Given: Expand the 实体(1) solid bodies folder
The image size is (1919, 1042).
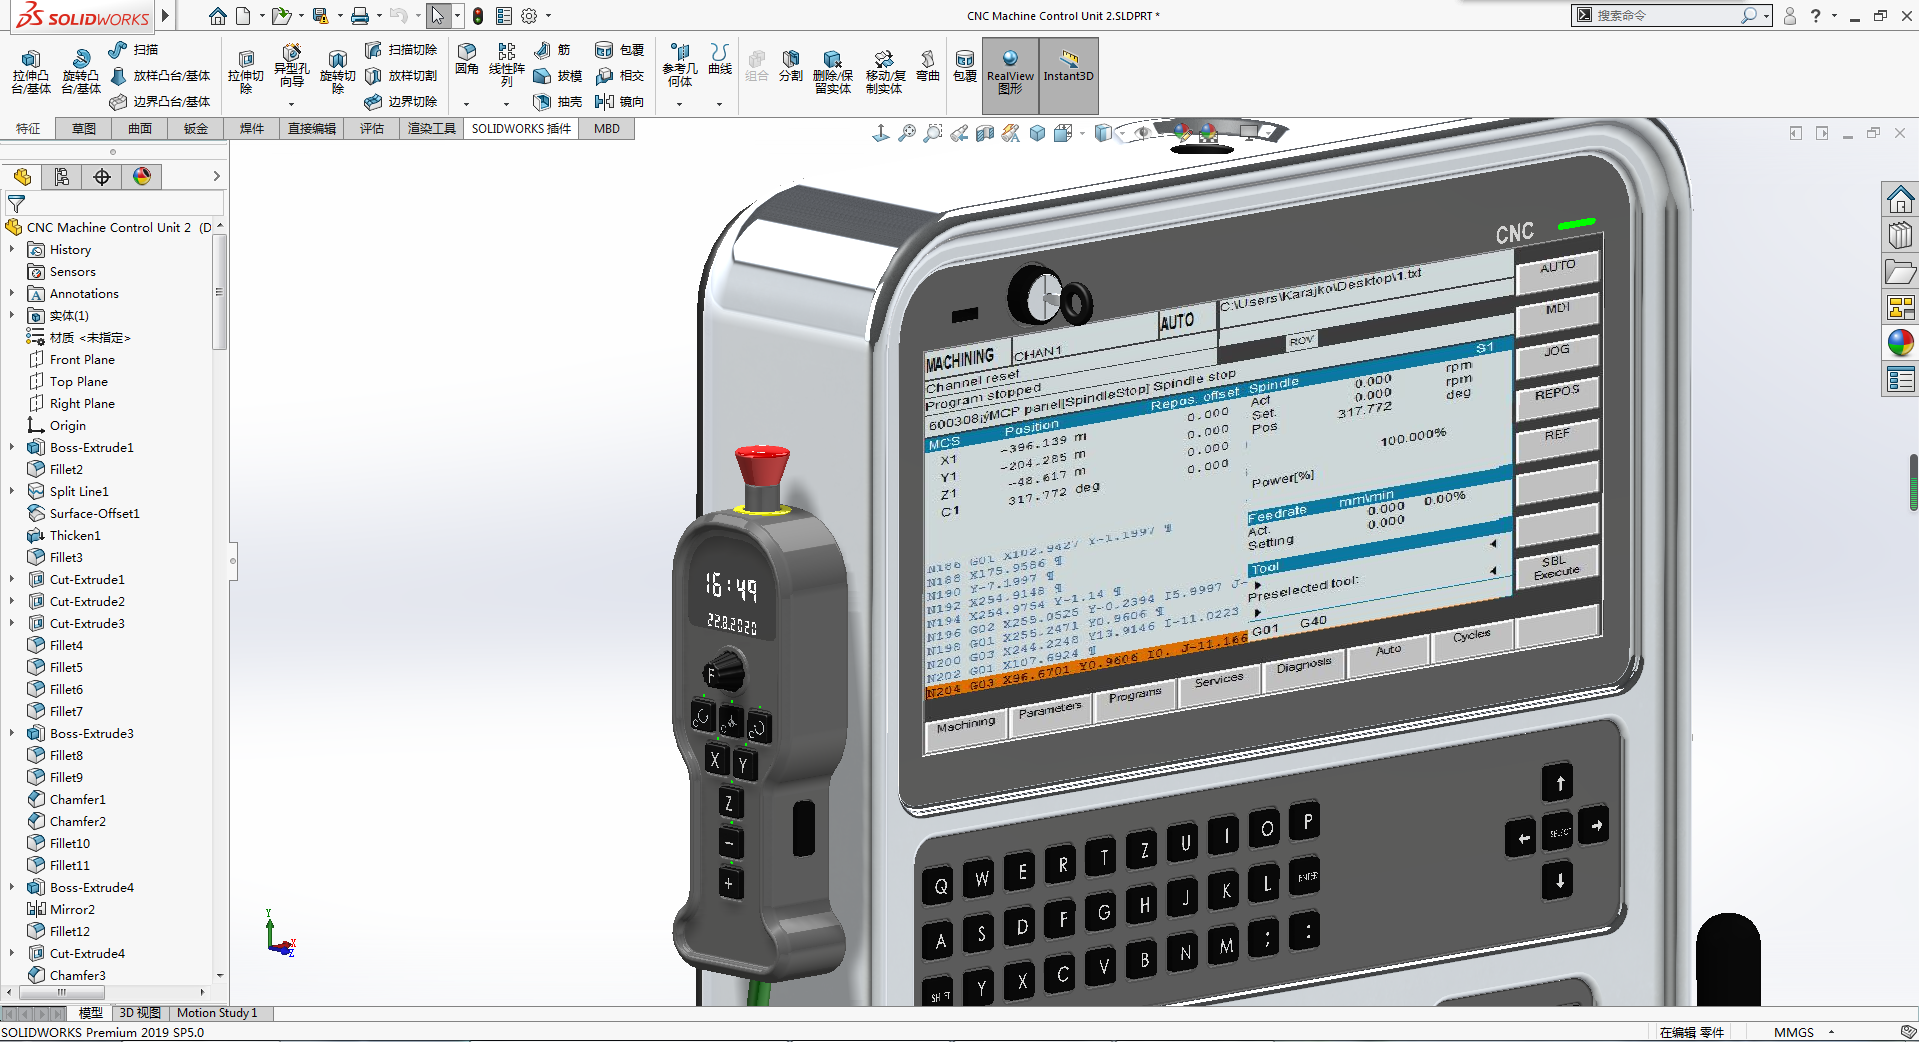Looking at the screenshot, I should click(x=12, y=315).
